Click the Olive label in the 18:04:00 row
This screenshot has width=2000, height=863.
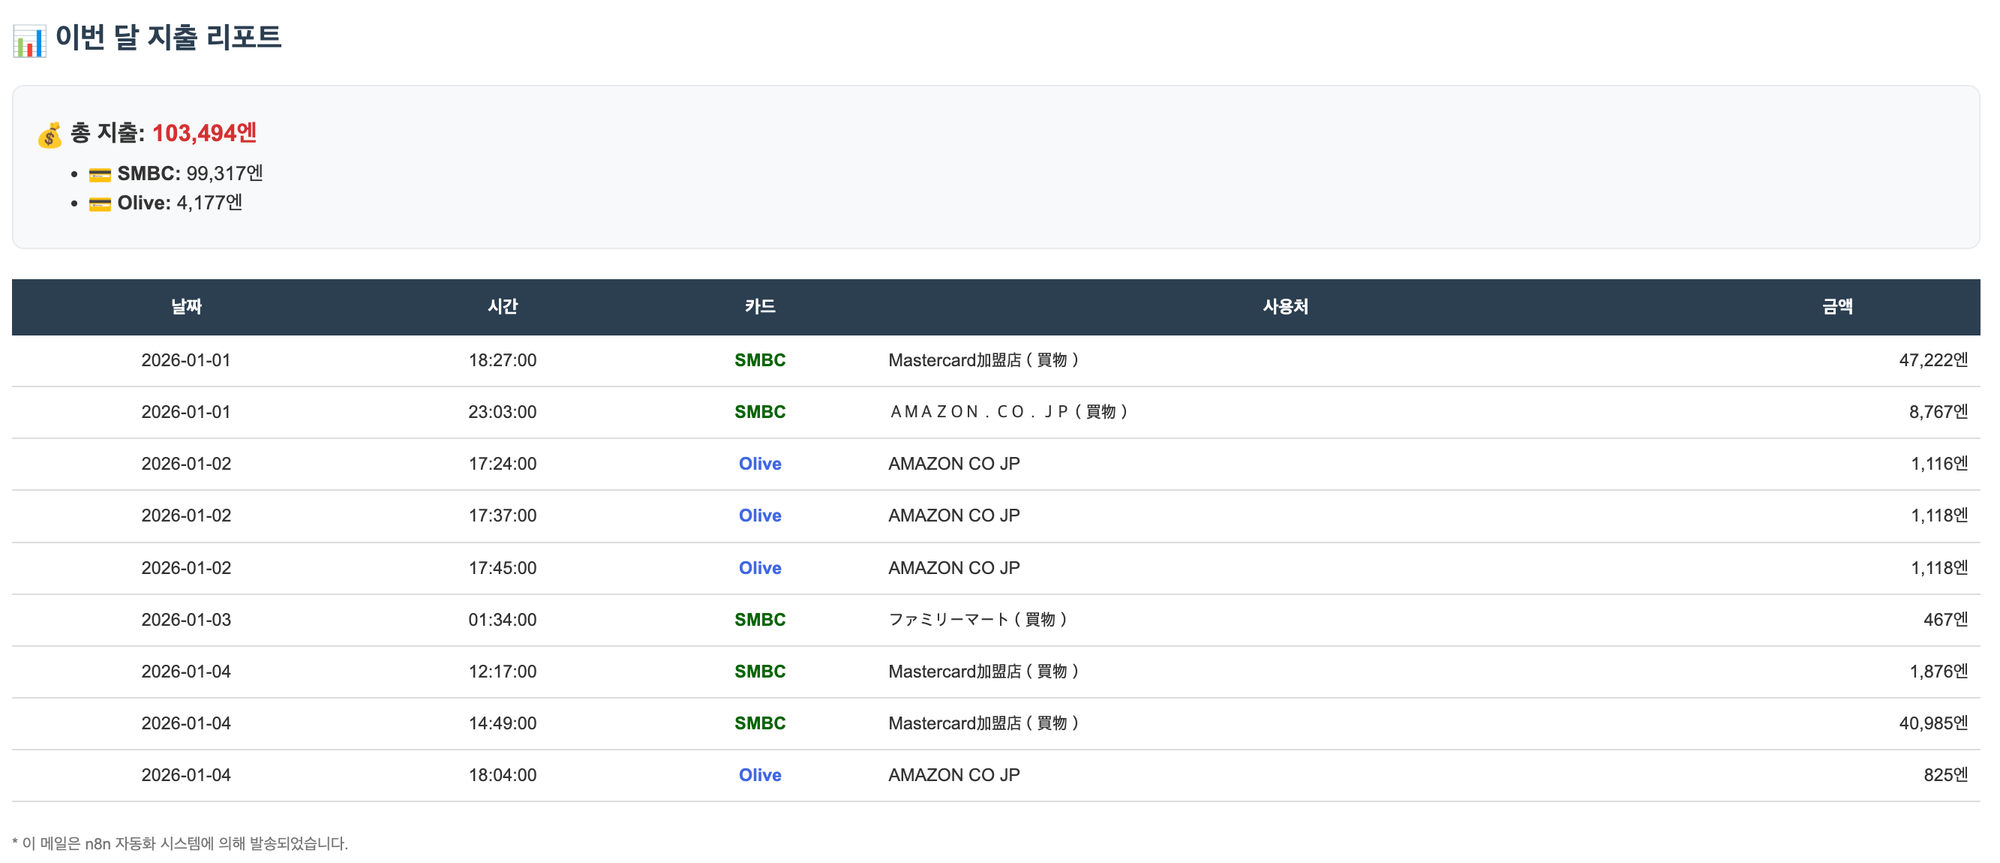[759, 775]
